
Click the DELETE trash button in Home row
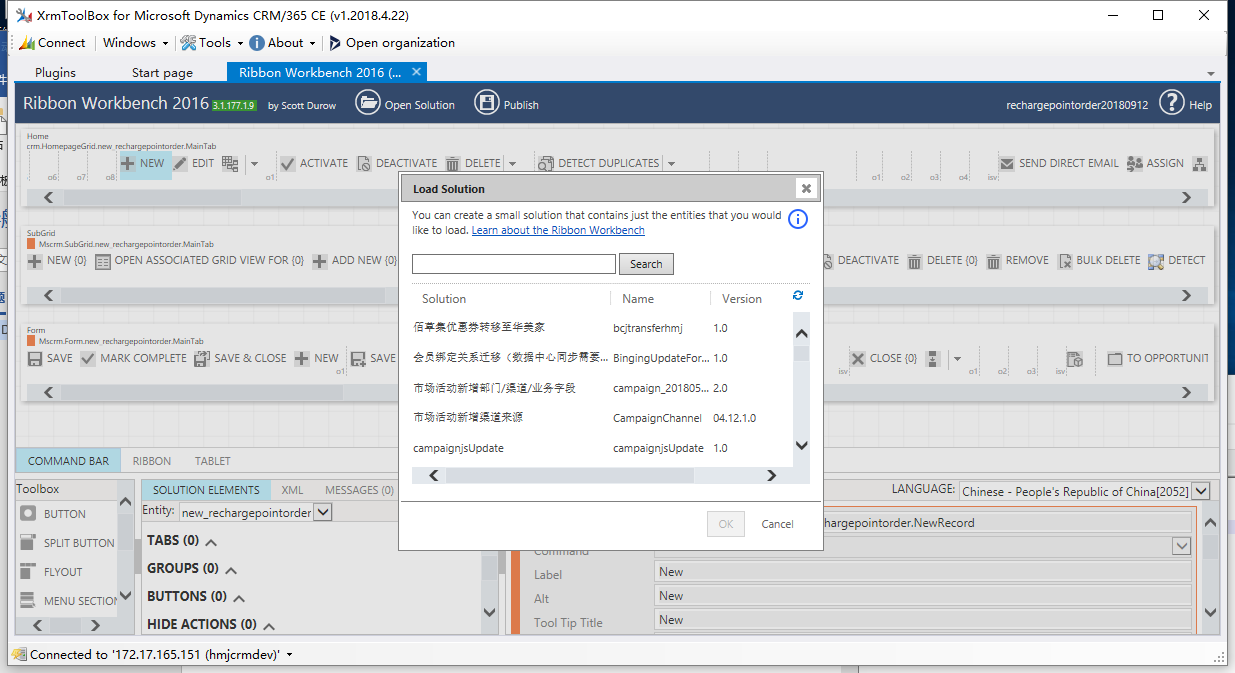pos(473,163)
